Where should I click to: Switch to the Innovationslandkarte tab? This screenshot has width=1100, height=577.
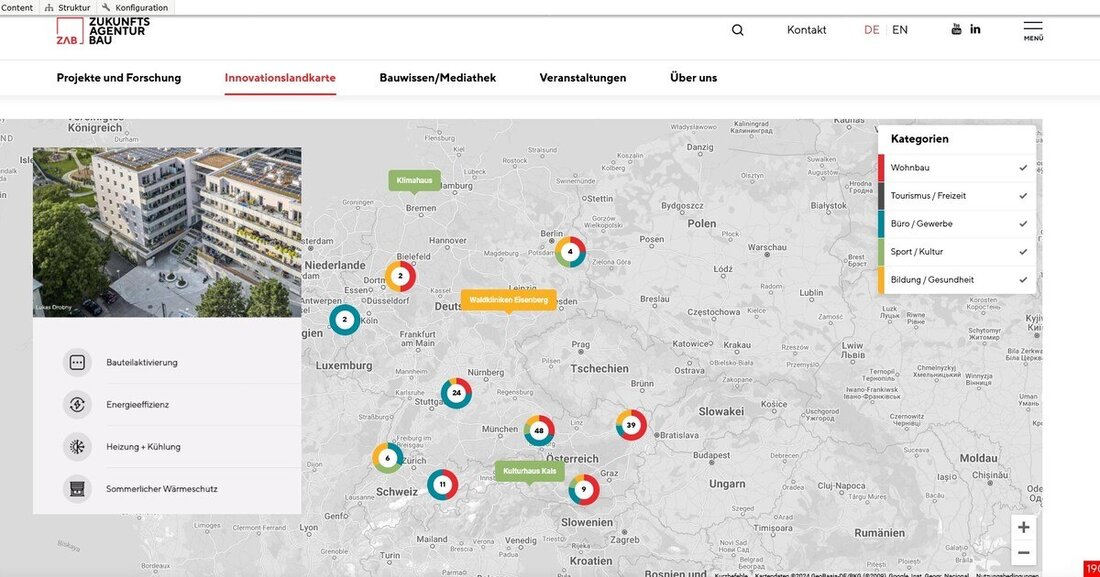click(280, 77)
